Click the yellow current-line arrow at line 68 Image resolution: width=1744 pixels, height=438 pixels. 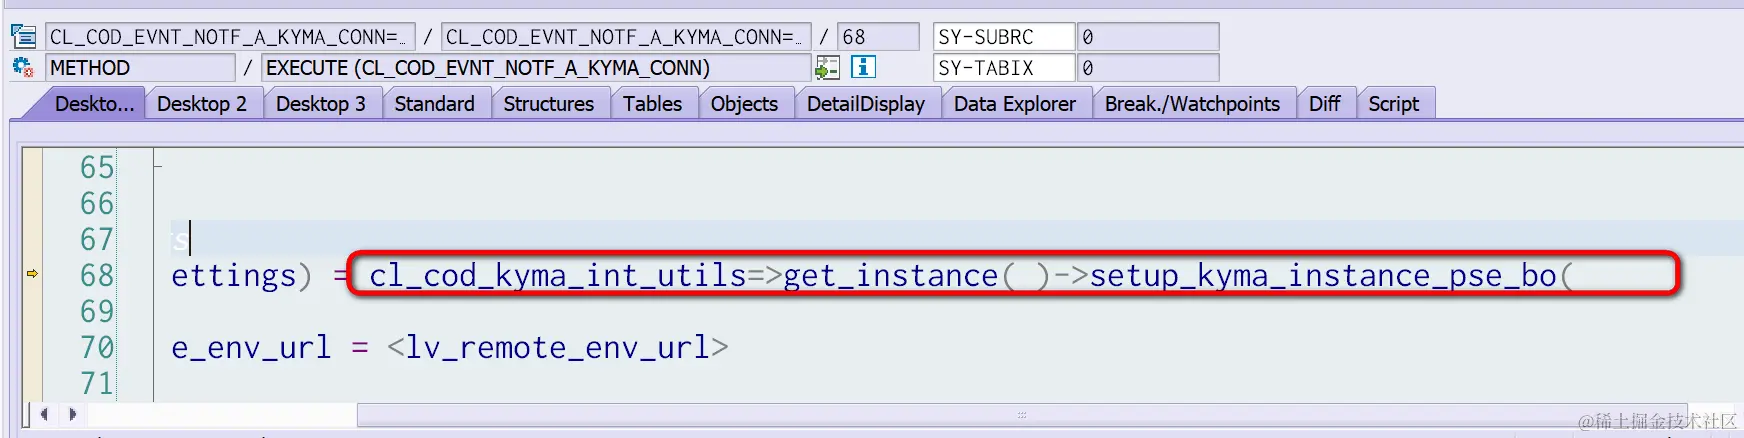pyautogui.click(x=32, y=273)
